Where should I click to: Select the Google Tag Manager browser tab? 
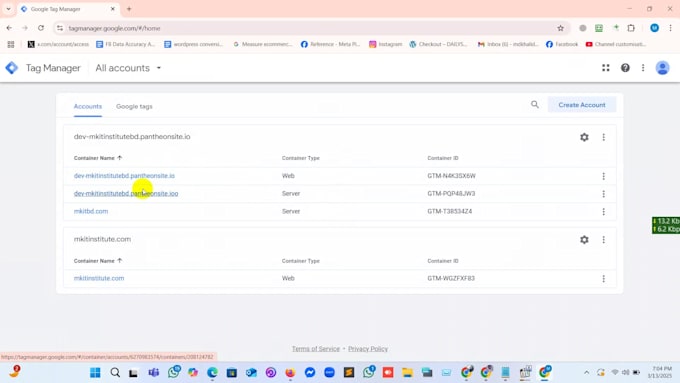[x=69, y=9]
